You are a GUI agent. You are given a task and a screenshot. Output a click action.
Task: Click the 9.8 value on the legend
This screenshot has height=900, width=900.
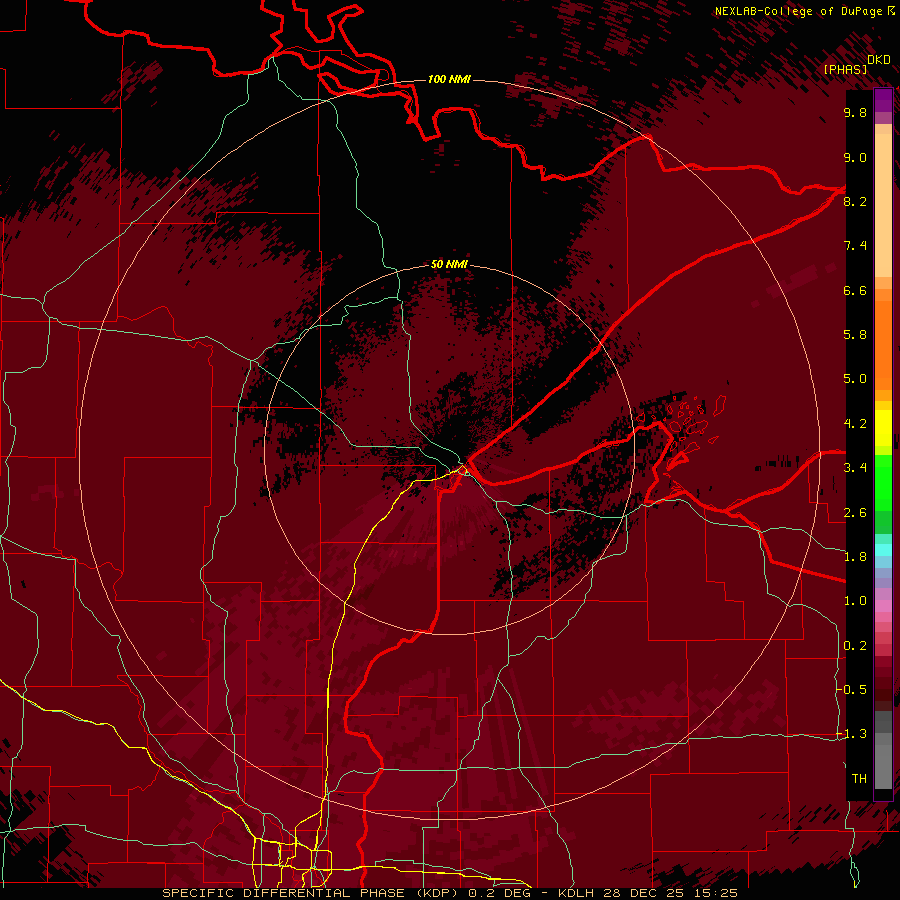click(x=855, y=112)
